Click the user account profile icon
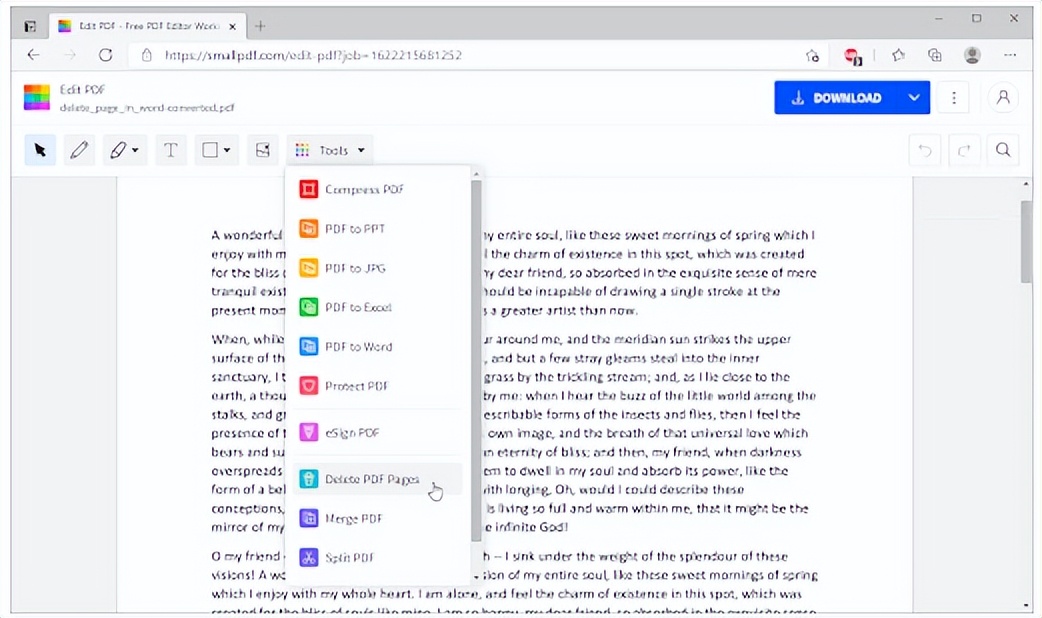1042x618 pixels. [1003, 97]
